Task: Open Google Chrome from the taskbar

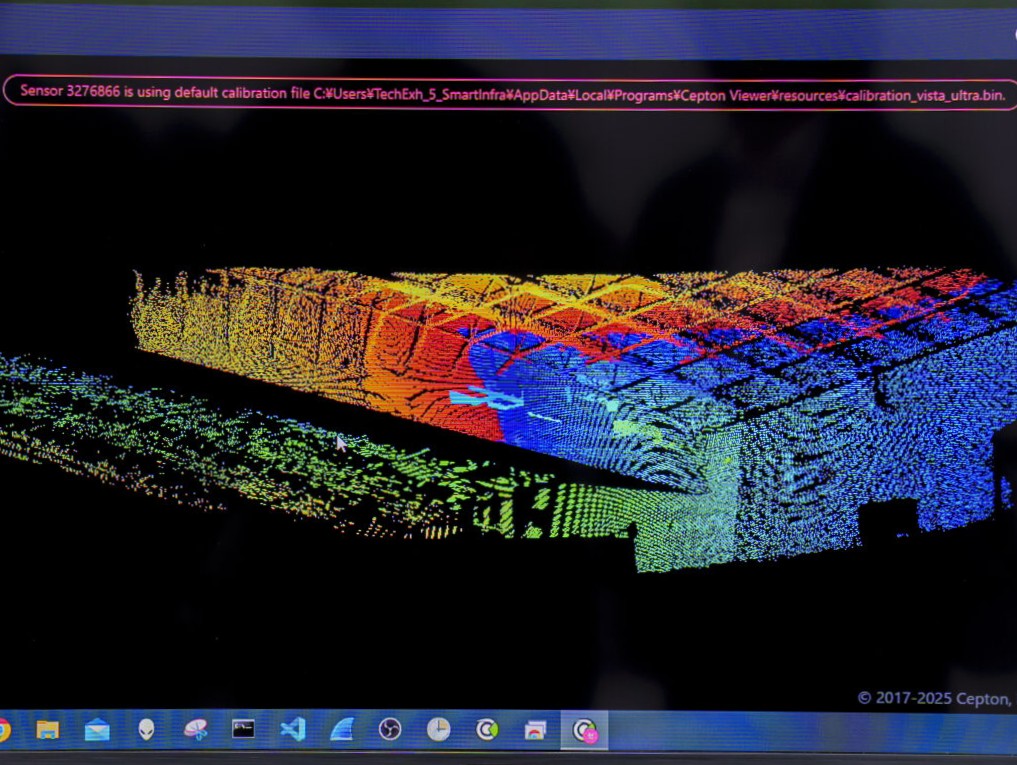Action: click(3, 730)
